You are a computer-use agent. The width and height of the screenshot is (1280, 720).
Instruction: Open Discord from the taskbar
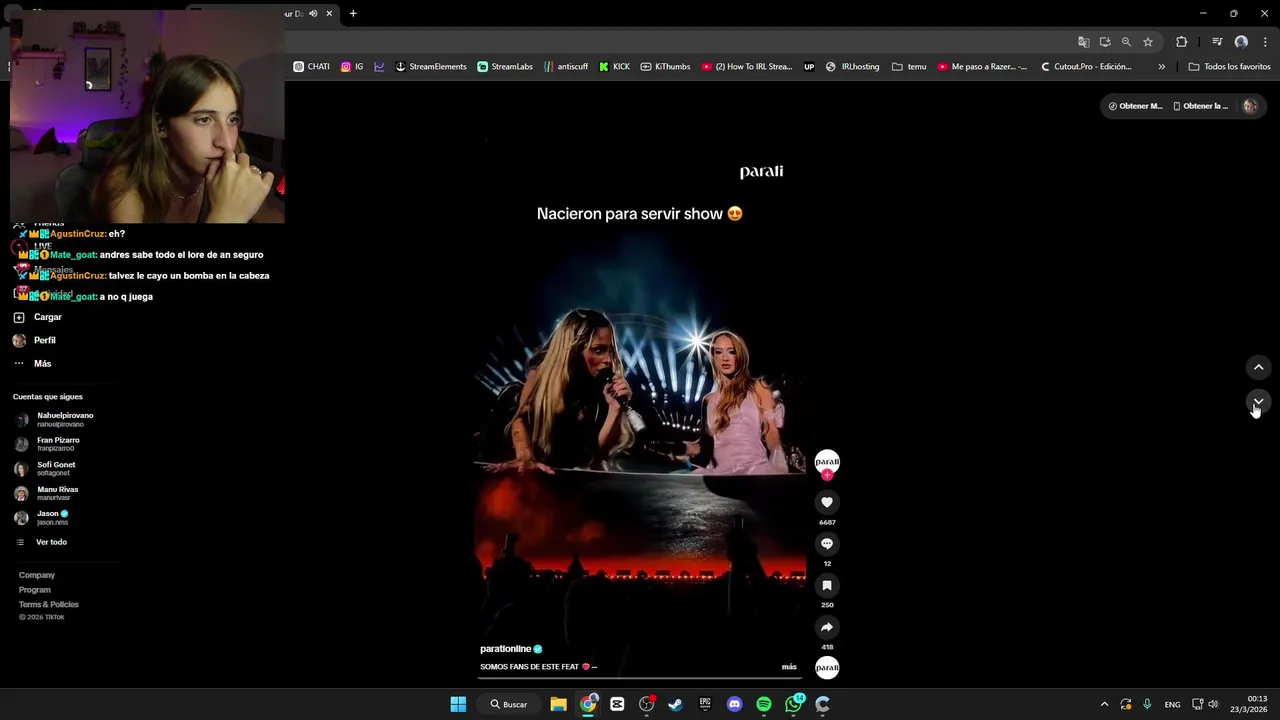coord(735,704)
